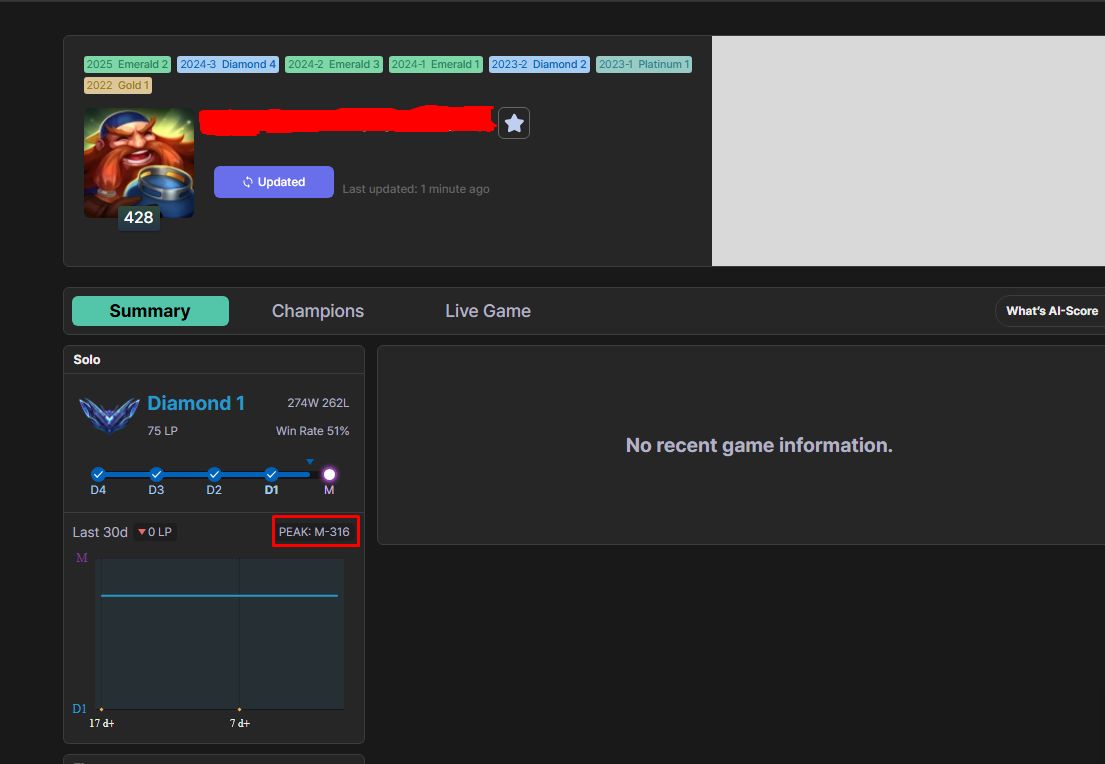Select the 2025 Emerald 2 season tag
Image resolution: width=1105 pixels, height=764 pixels.
(x=127, y=64)
